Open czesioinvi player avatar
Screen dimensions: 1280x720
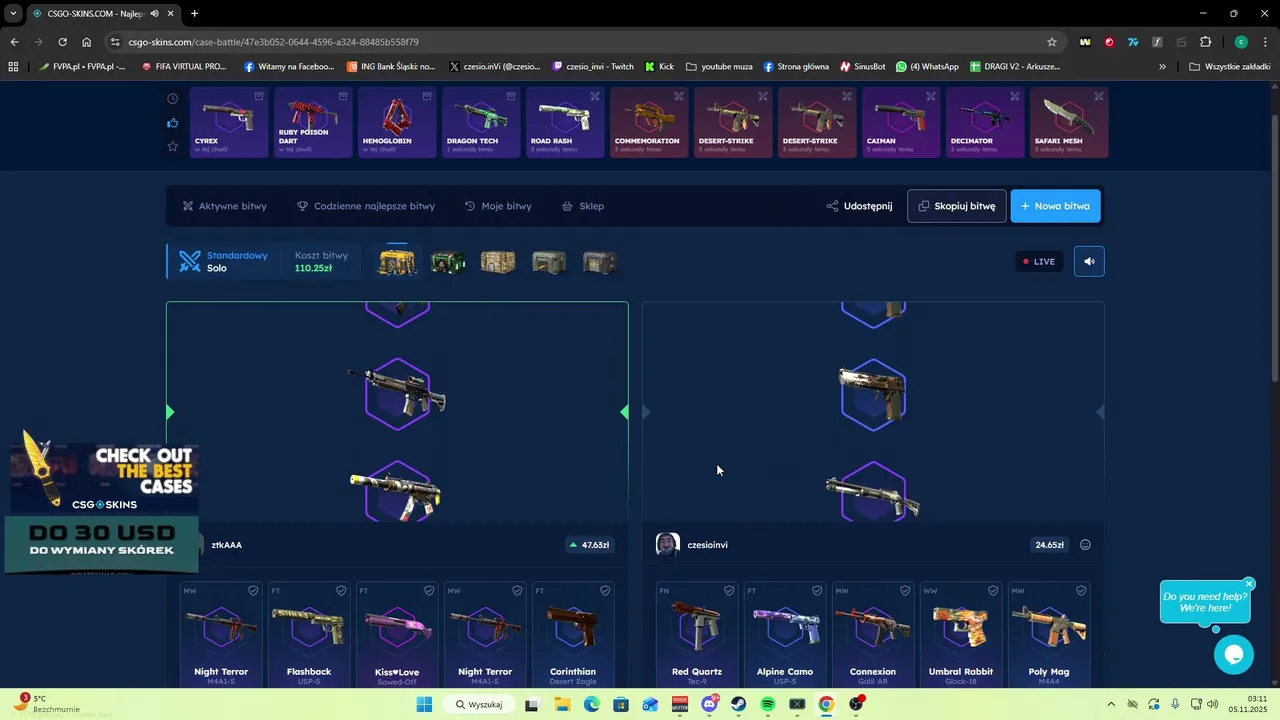[x=667, y=545]
